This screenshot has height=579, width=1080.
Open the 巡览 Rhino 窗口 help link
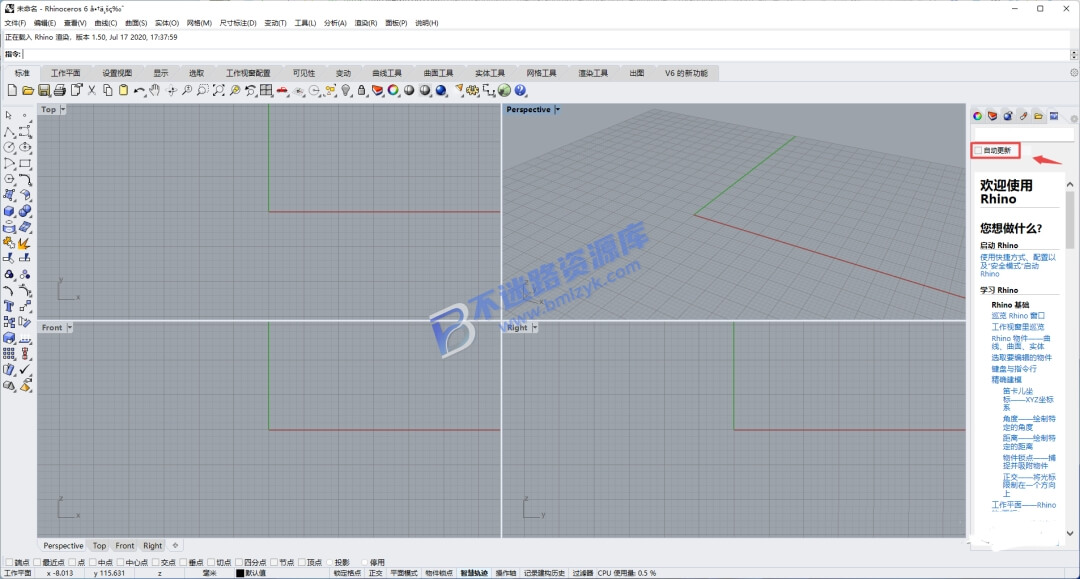[1018, 315]
